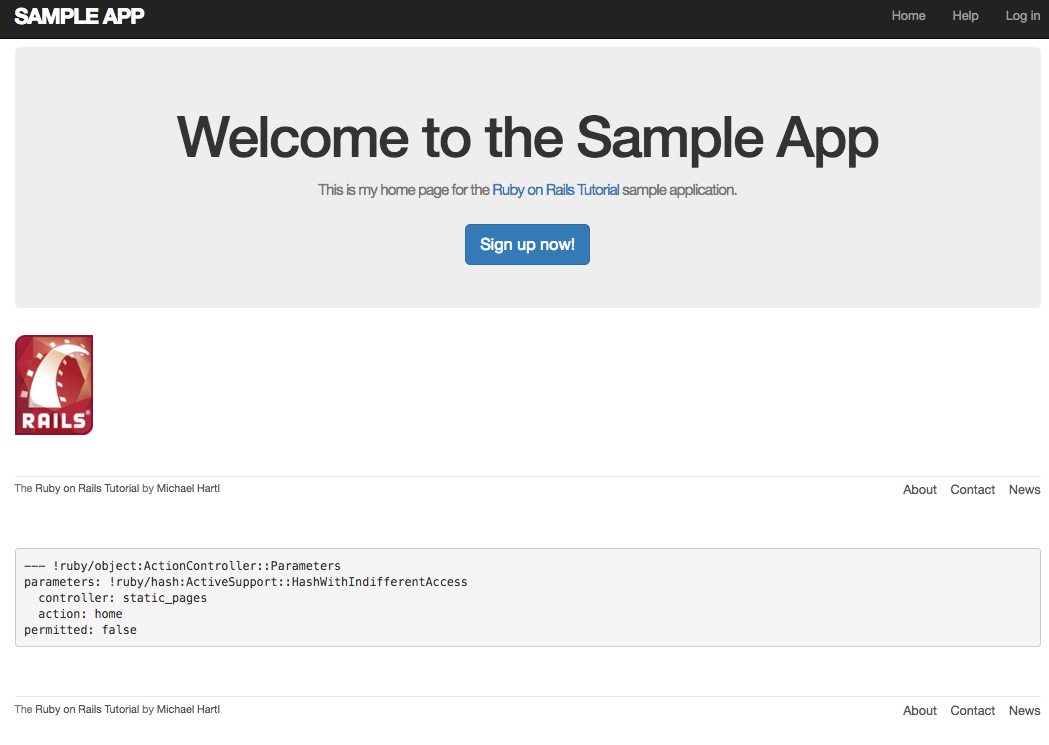
Task: Open Ruby on Rails Tutorial link in the footer above the debug box
Action: point(87,489)
